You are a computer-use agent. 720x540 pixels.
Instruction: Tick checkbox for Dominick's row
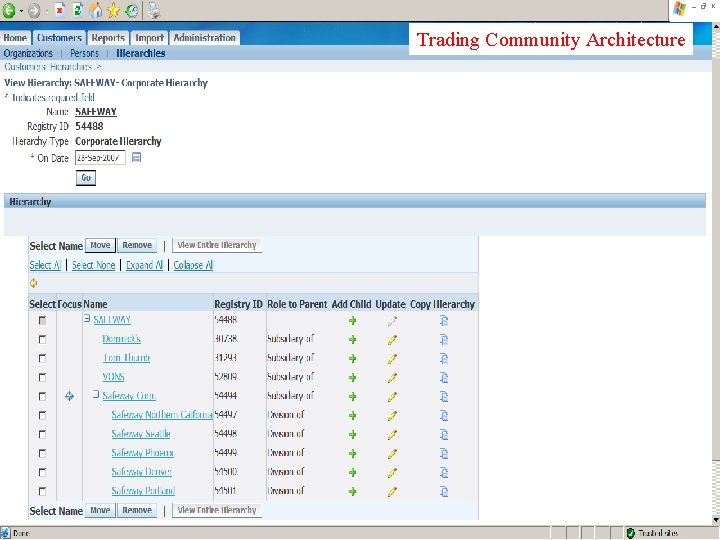42,339
